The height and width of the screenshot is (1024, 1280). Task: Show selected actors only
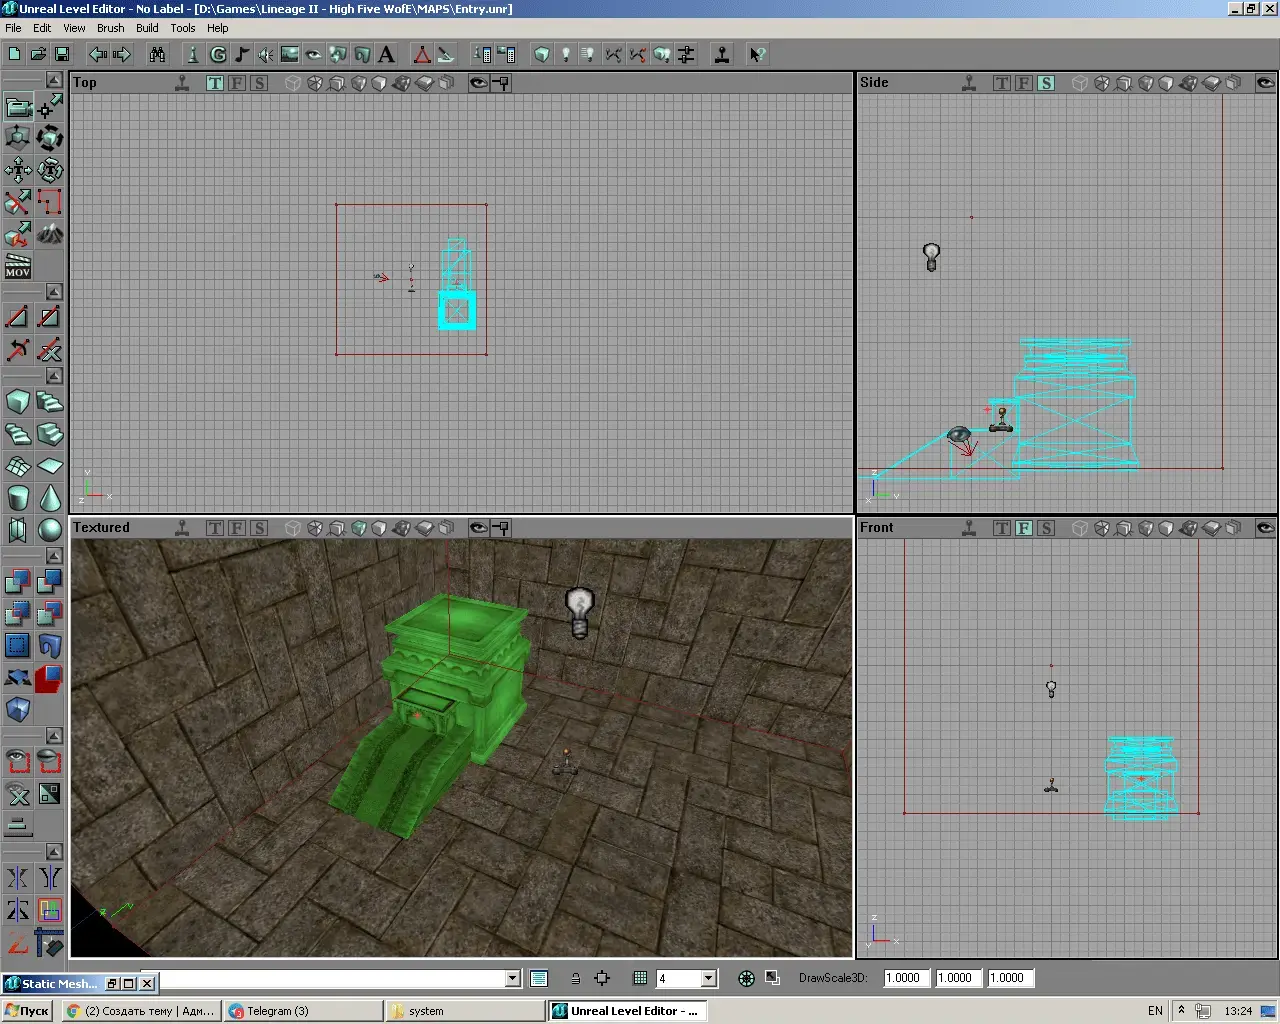coord(18,762)
